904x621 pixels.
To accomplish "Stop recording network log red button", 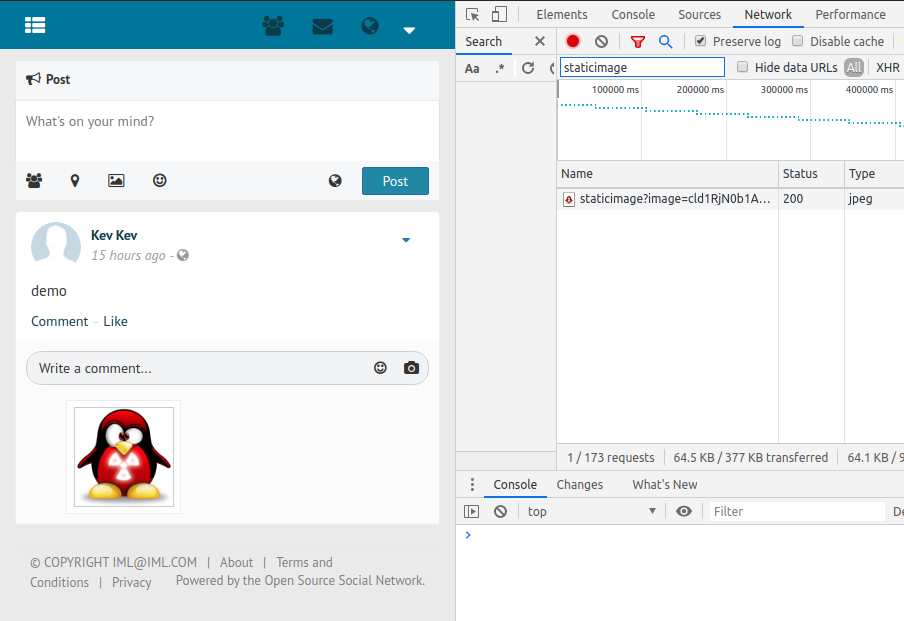I will pos(572,41).
